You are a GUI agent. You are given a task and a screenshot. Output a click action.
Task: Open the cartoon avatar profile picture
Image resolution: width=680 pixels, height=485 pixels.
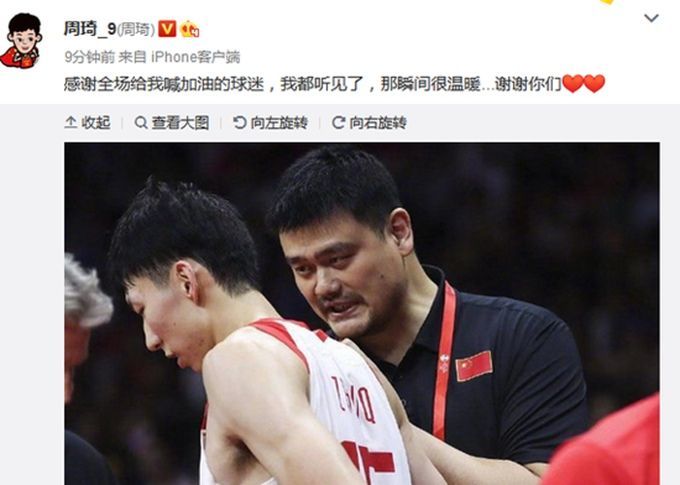(x=22, y=41)
